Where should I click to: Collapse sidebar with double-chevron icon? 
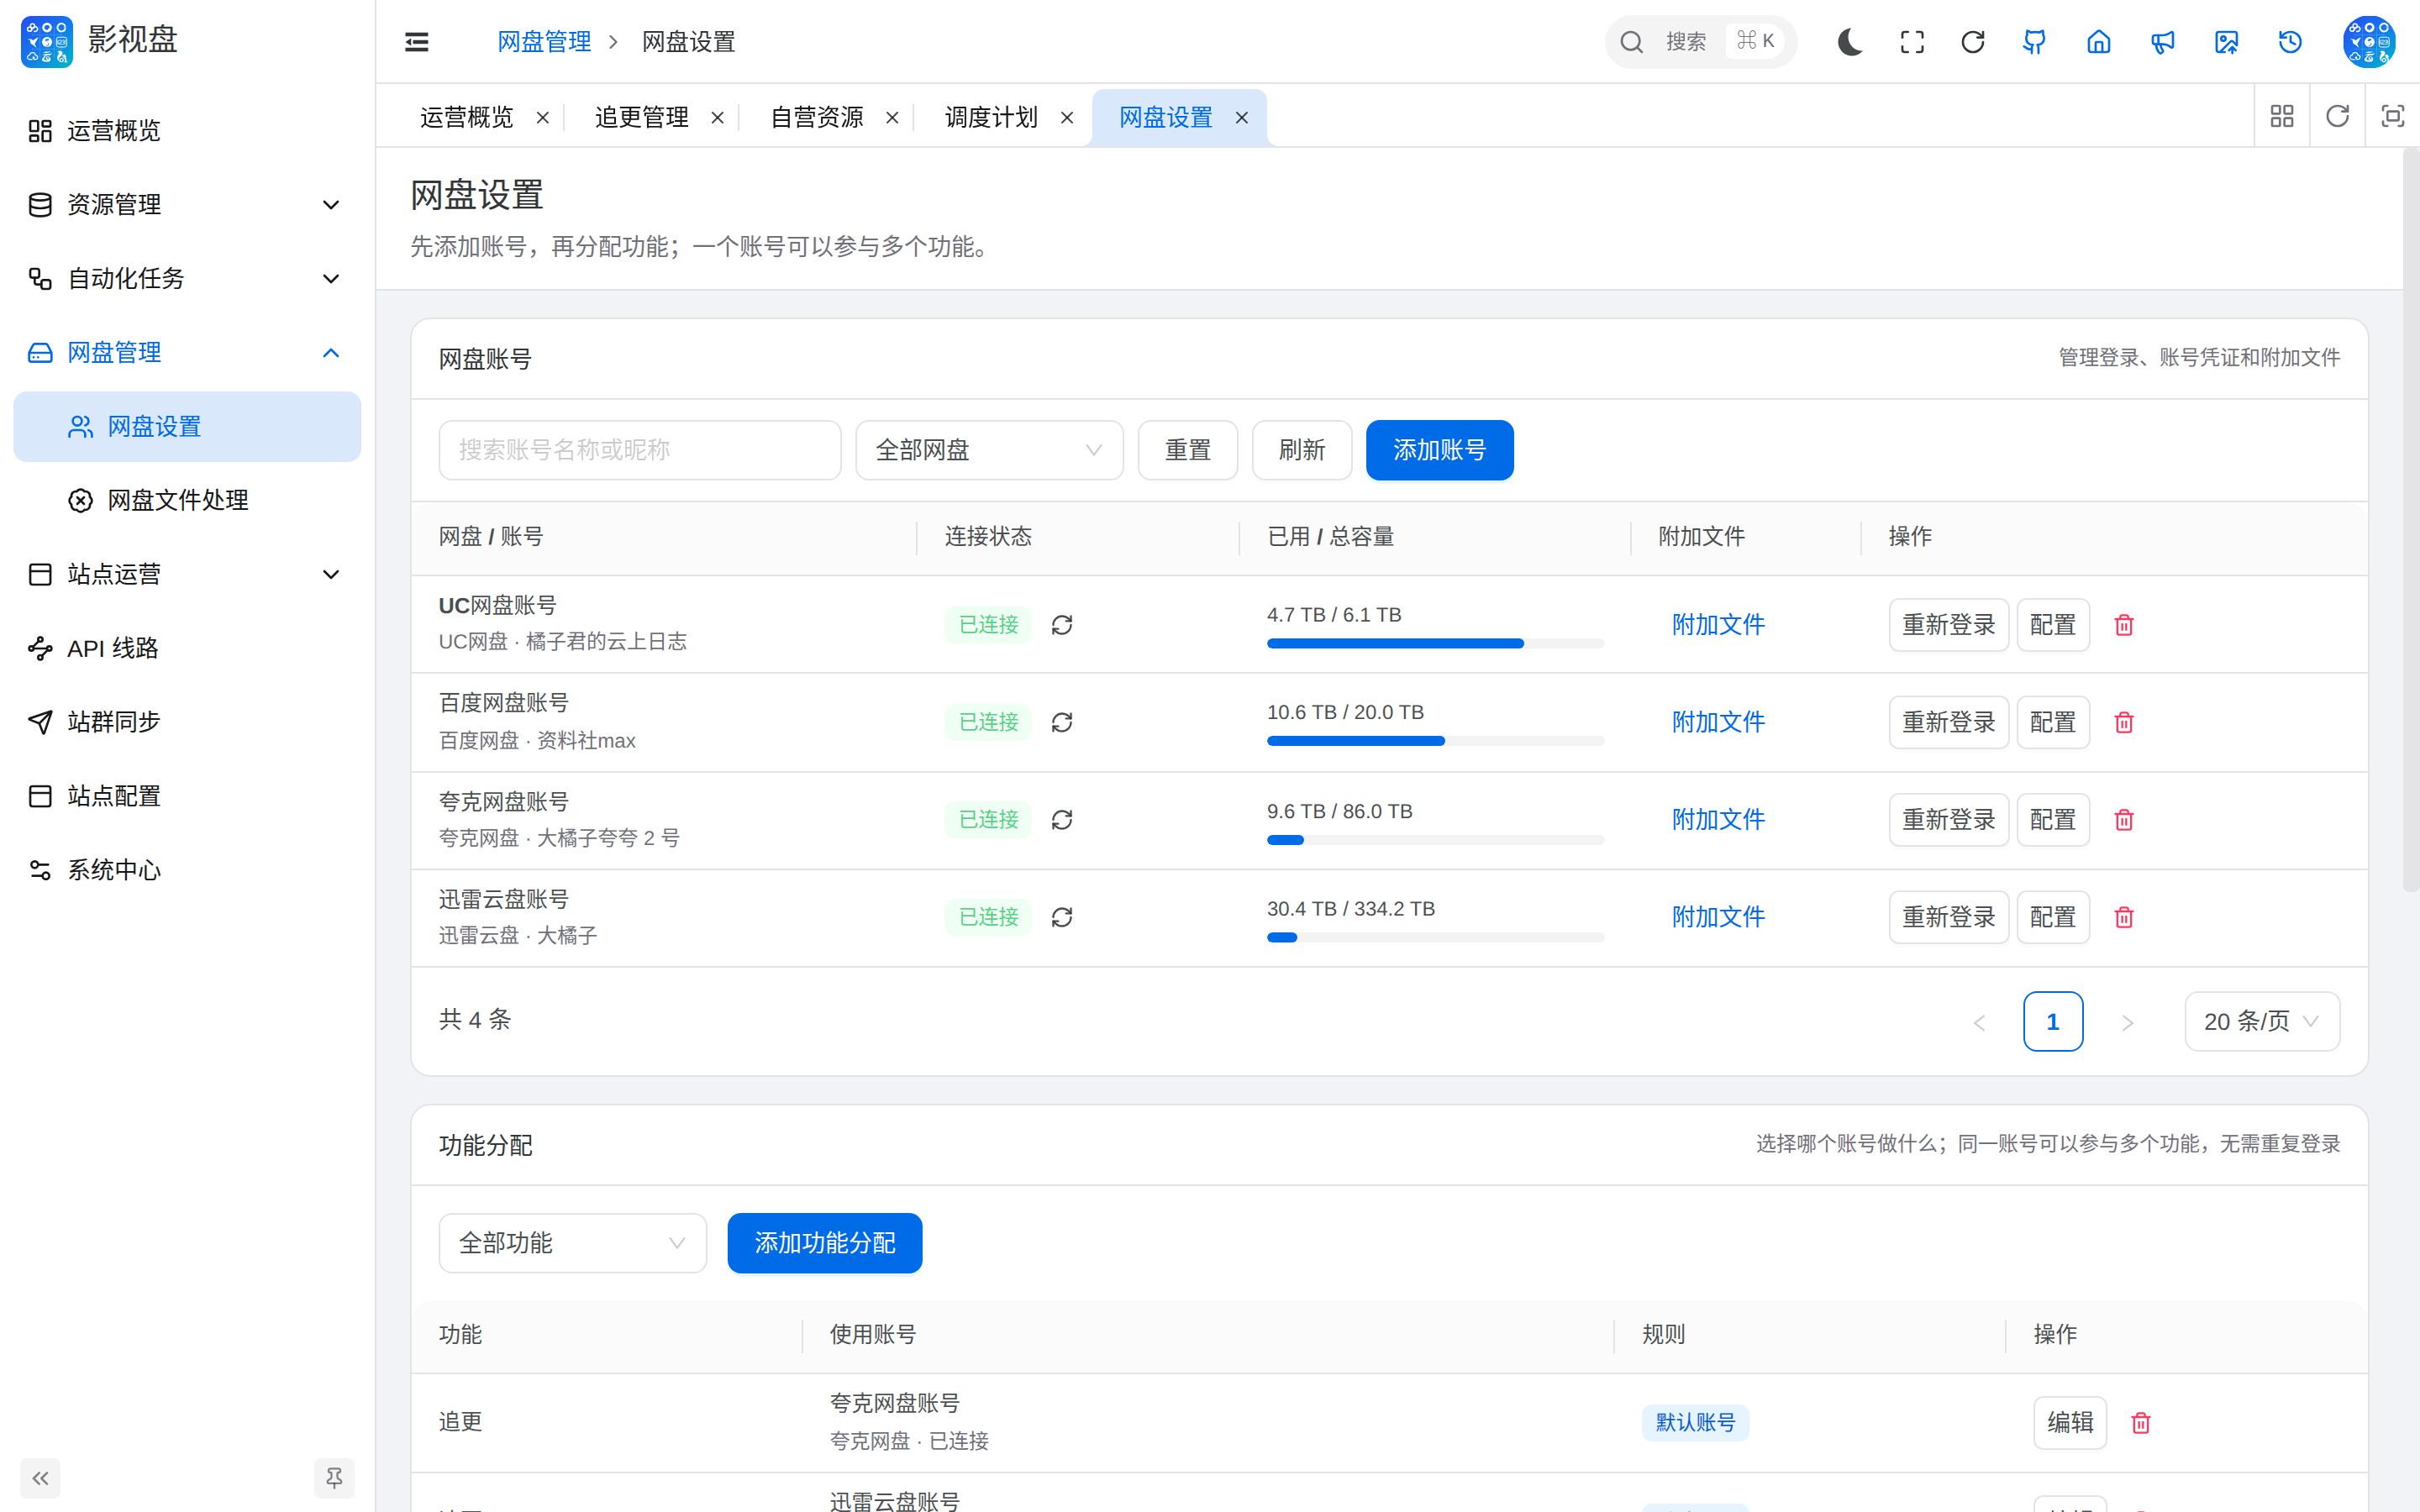pyautogui.click(x=40, y=1478)
